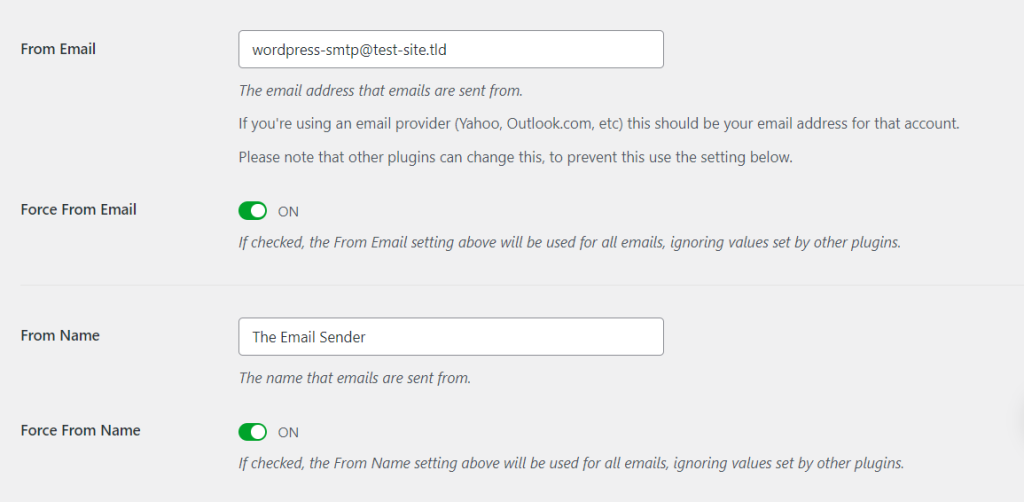Click the 'If you're using an email provider' note
Image resolution: width=1024 pixels, height=502 pixels.
point(598,124)
